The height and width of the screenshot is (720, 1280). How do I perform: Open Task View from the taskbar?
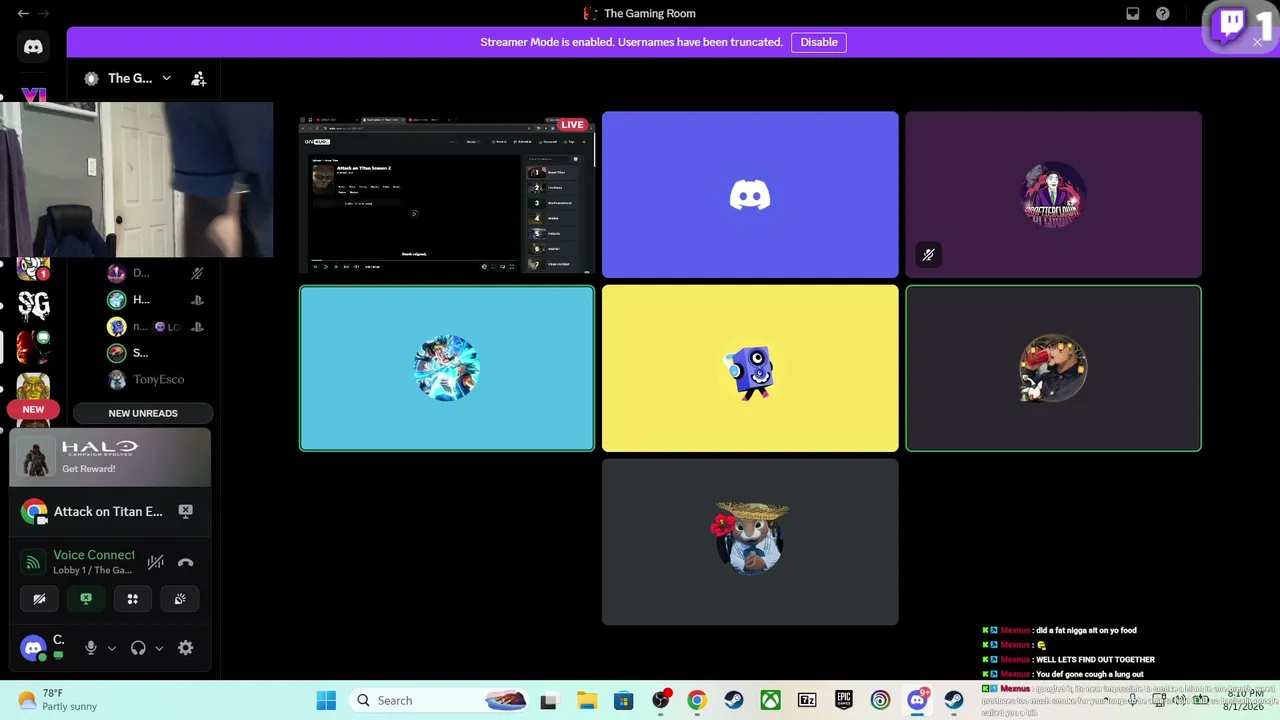(x=548, y=700)
